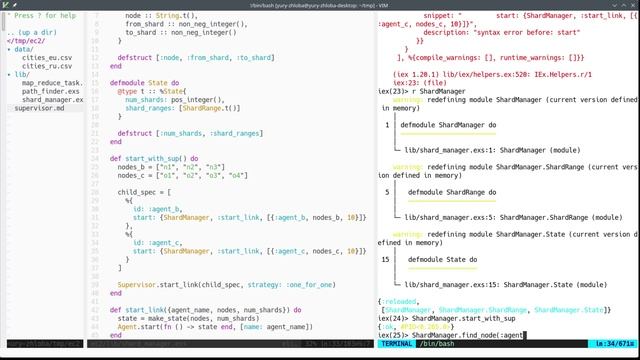Click 'defstruct [:num_shards, :shard_ranges]' line
This screenshot has height=360, width=640.
click(190, 133)
